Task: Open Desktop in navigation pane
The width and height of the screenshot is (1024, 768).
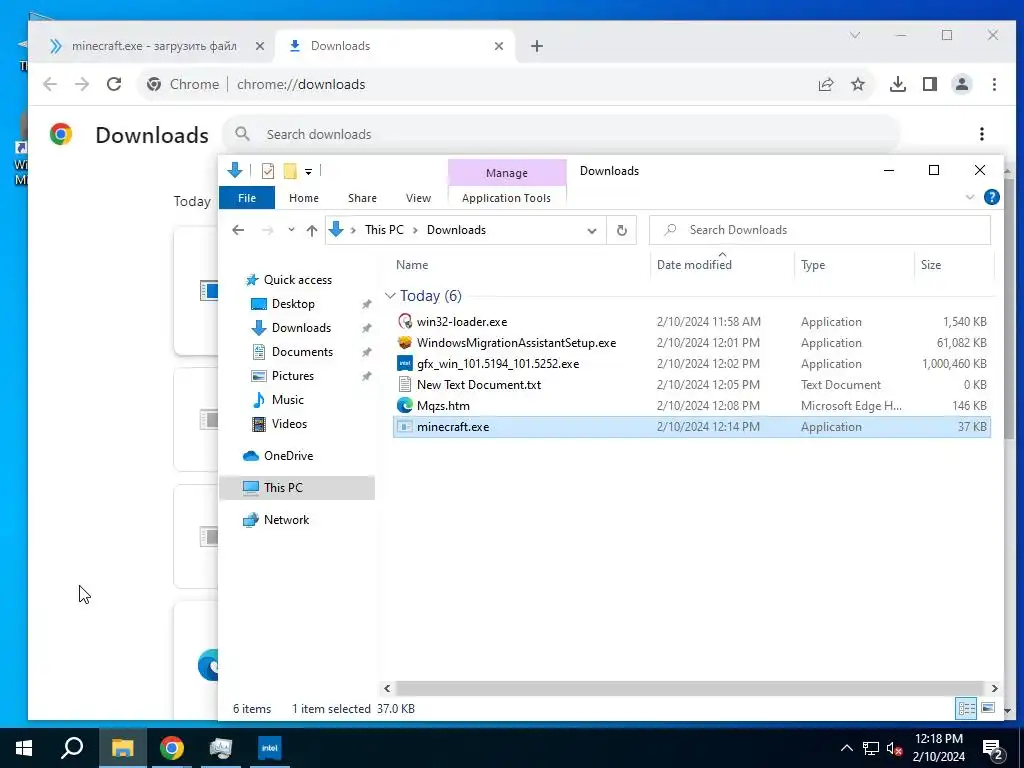Action: click(293, 304)
